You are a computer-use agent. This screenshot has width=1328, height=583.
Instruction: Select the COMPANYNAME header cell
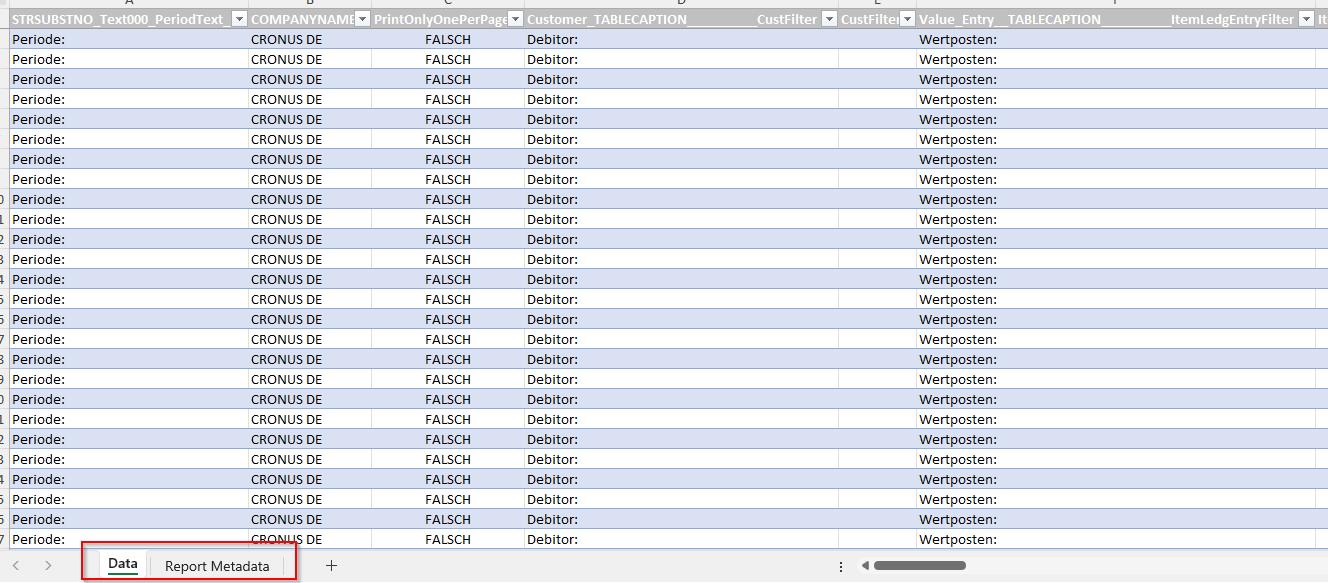310,19
